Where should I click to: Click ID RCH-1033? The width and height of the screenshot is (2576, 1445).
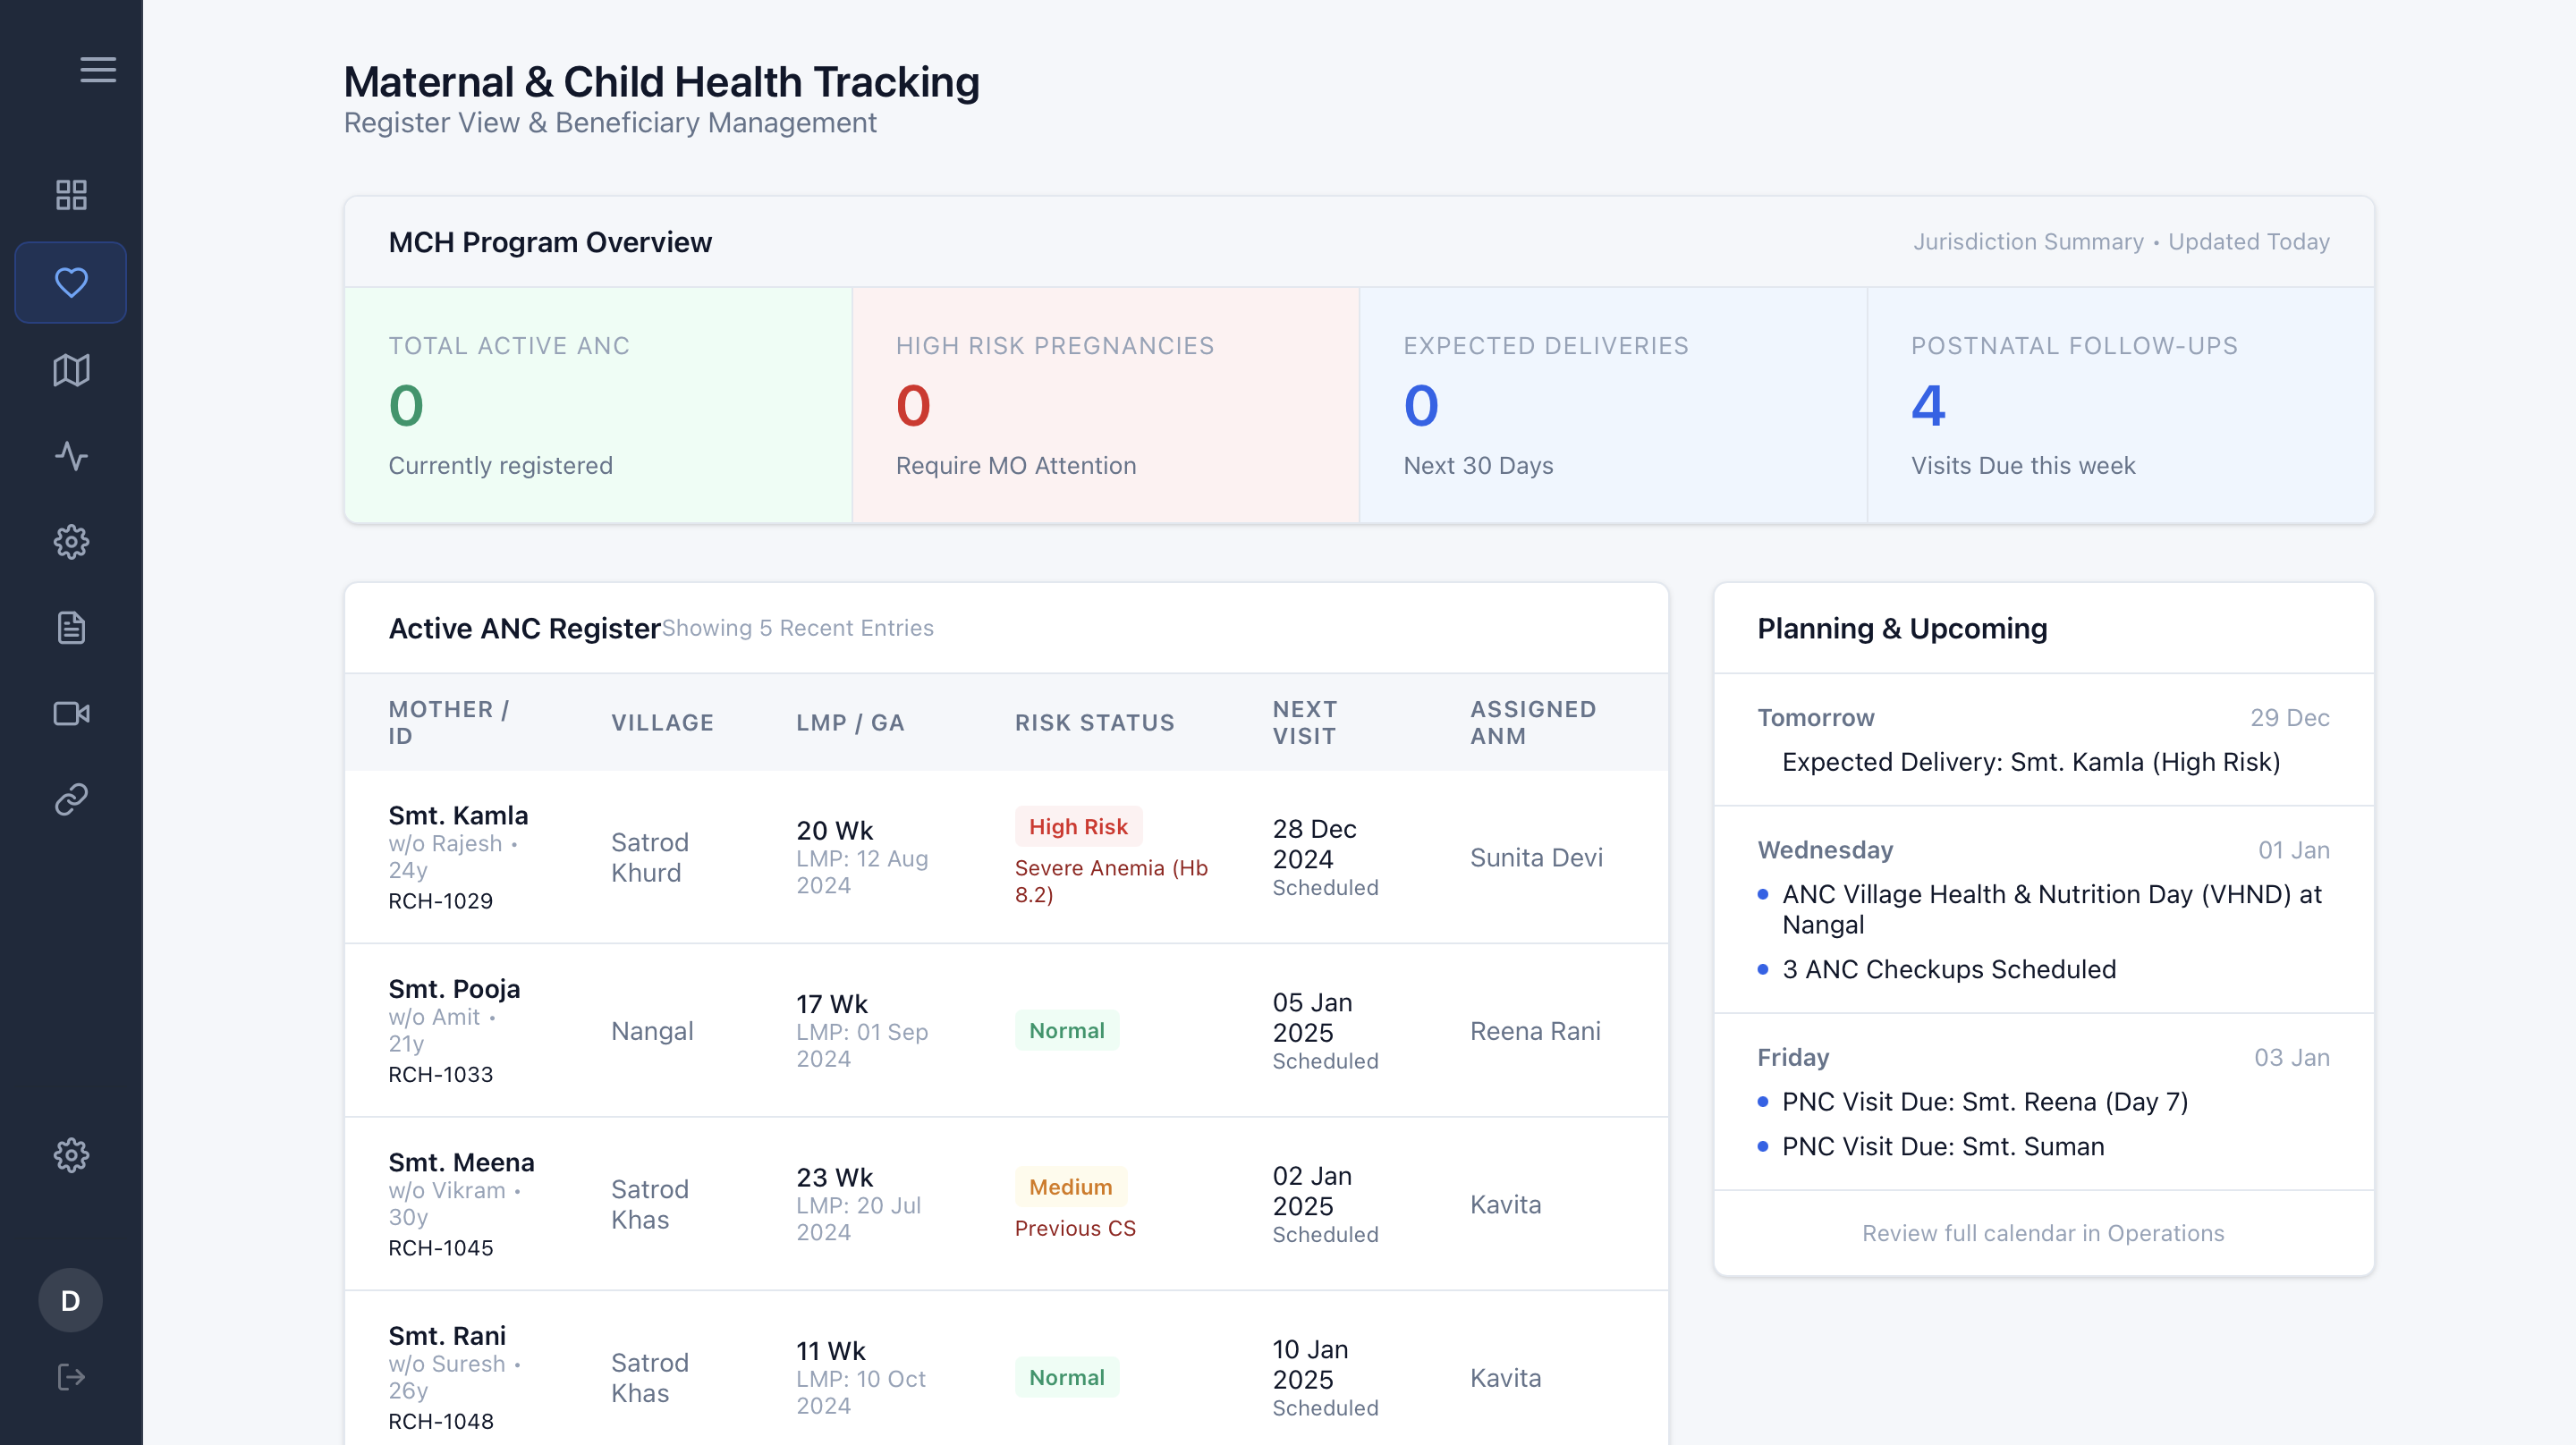[440, 1075]
